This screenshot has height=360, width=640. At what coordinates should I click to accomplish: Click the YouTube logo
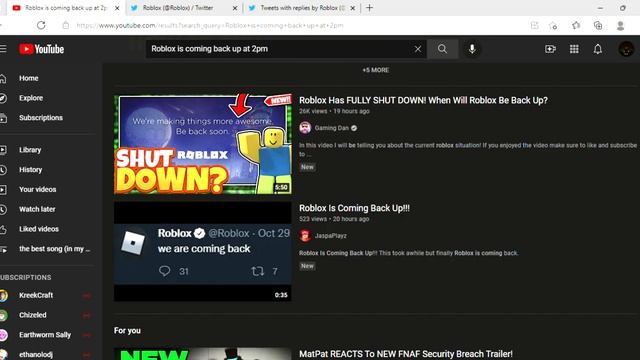coord(42,49)
